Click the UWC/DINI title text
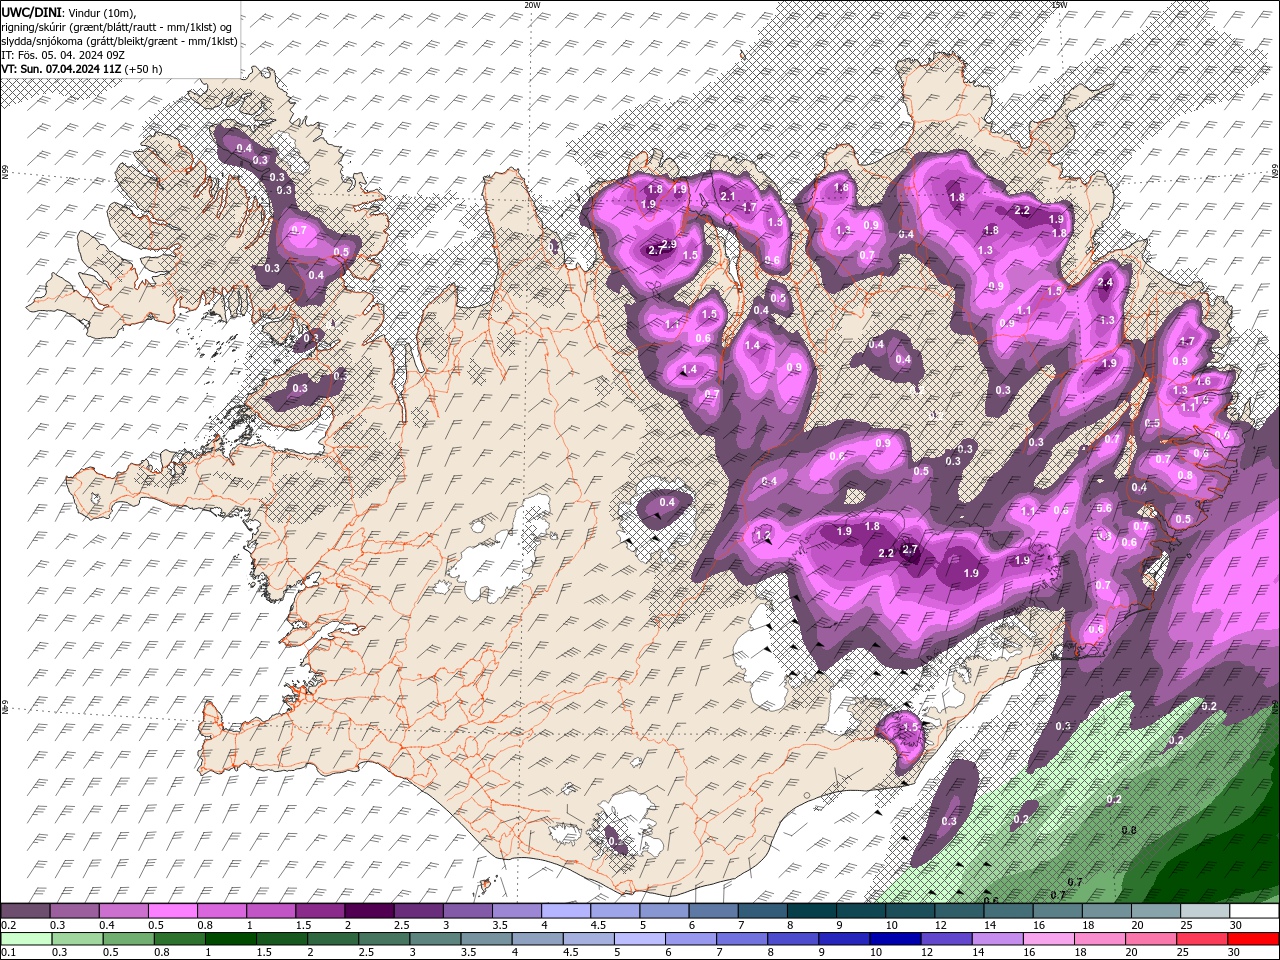This screenshot has width=1280, height=960. coord(32,11)
